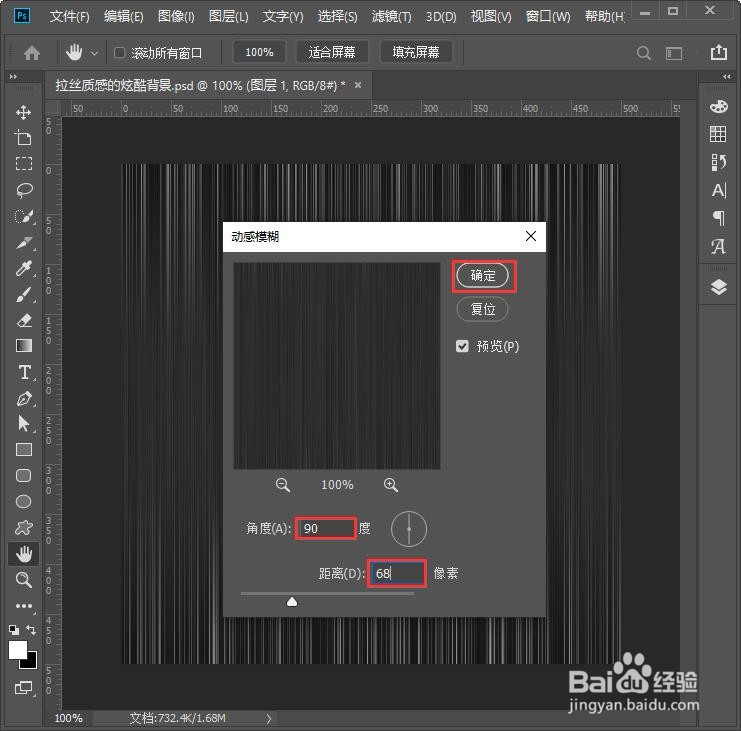Select the Hand tool in toolbox
The image size is (741, 731).
tap(24, 554)
